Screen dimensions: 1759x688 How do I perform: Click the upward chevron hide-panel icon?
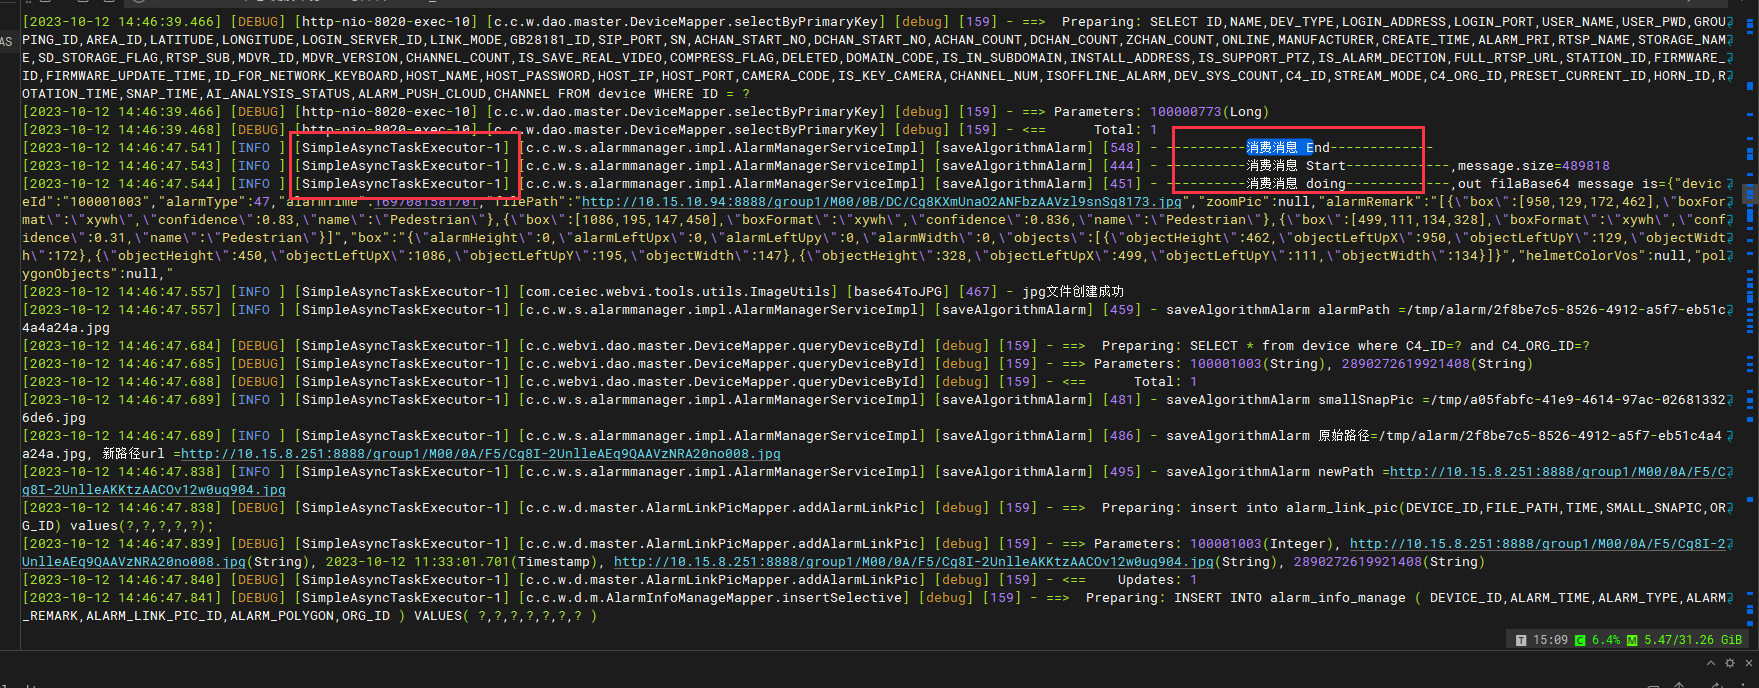coord(1710,663)
